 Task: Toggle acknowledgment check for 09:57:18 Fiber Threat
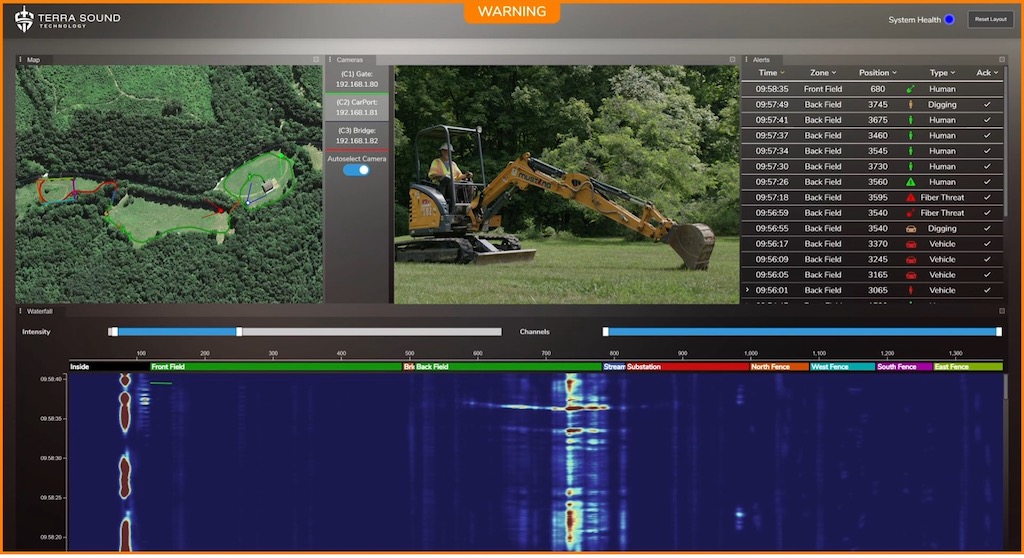(x=987, y=197)
